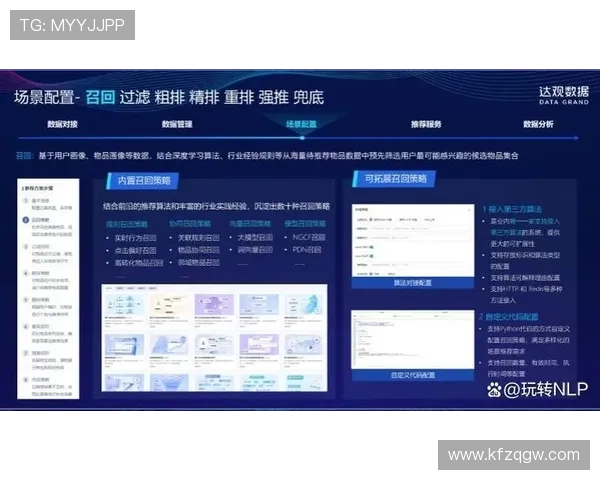Click the NGCF召回 bullet

pyautogui.click(x=309, y=237)
